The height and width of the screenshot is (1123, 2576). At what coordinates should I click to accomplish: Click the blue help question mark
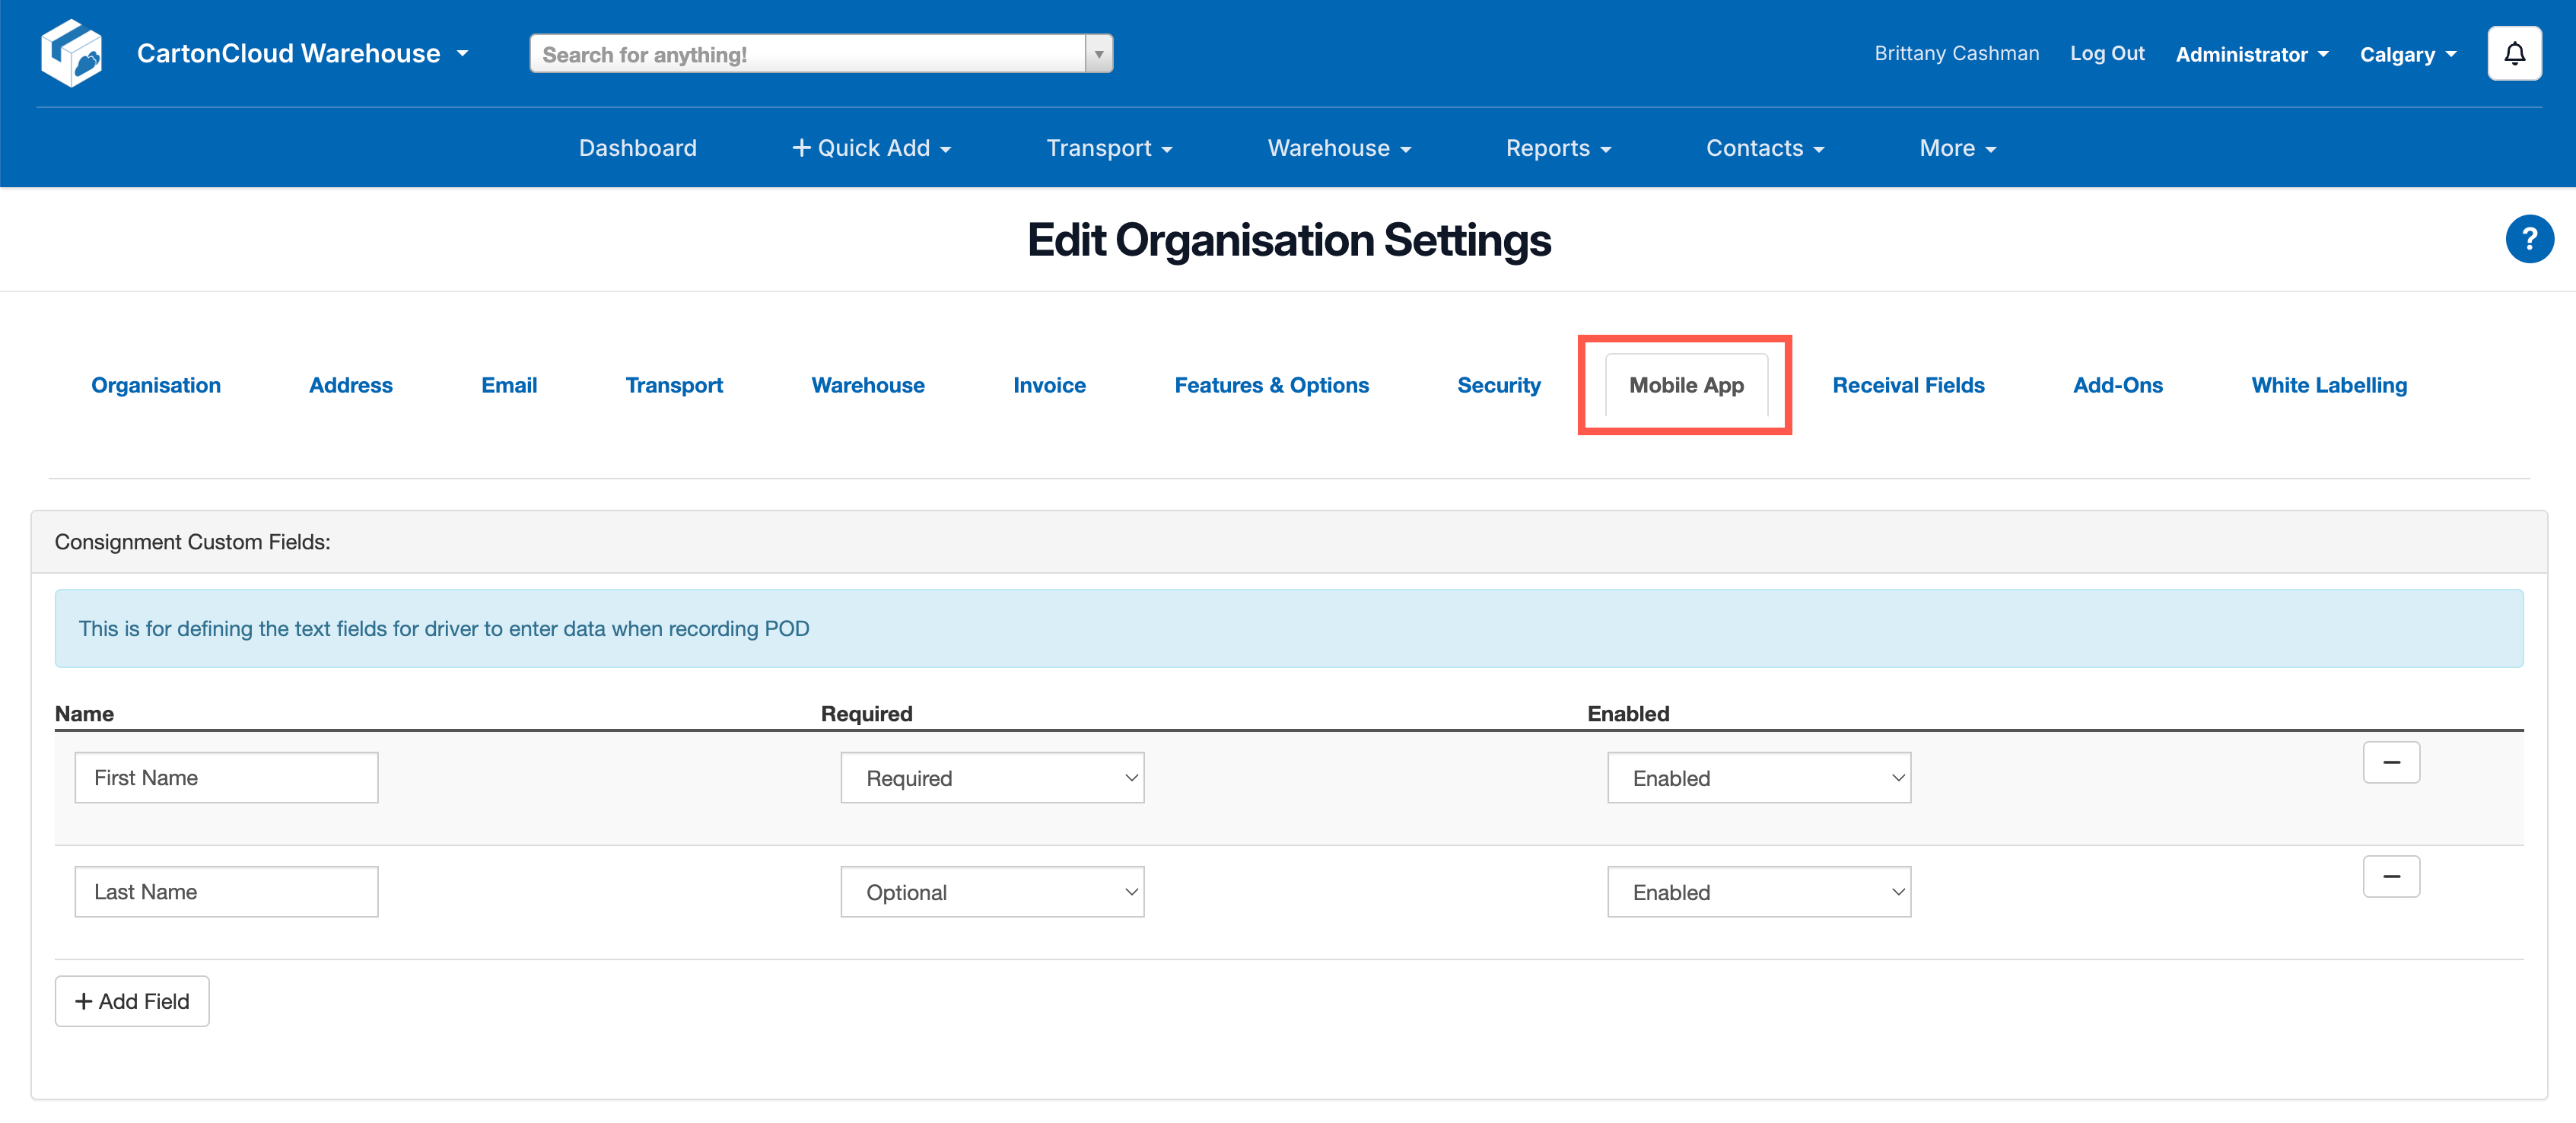click(x=2528, y=239)
